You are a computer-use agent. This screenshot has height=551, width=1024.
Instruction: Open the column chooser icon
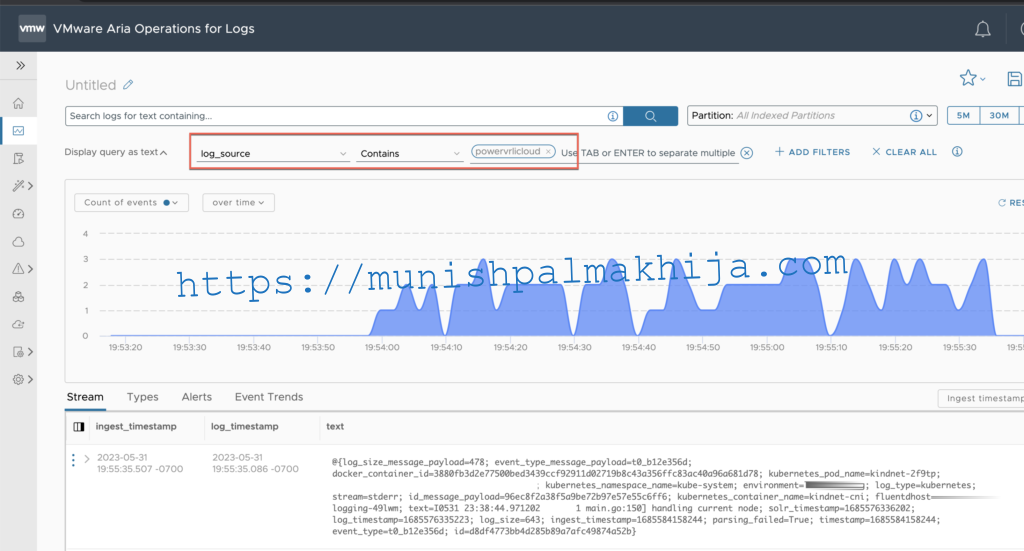79,426
